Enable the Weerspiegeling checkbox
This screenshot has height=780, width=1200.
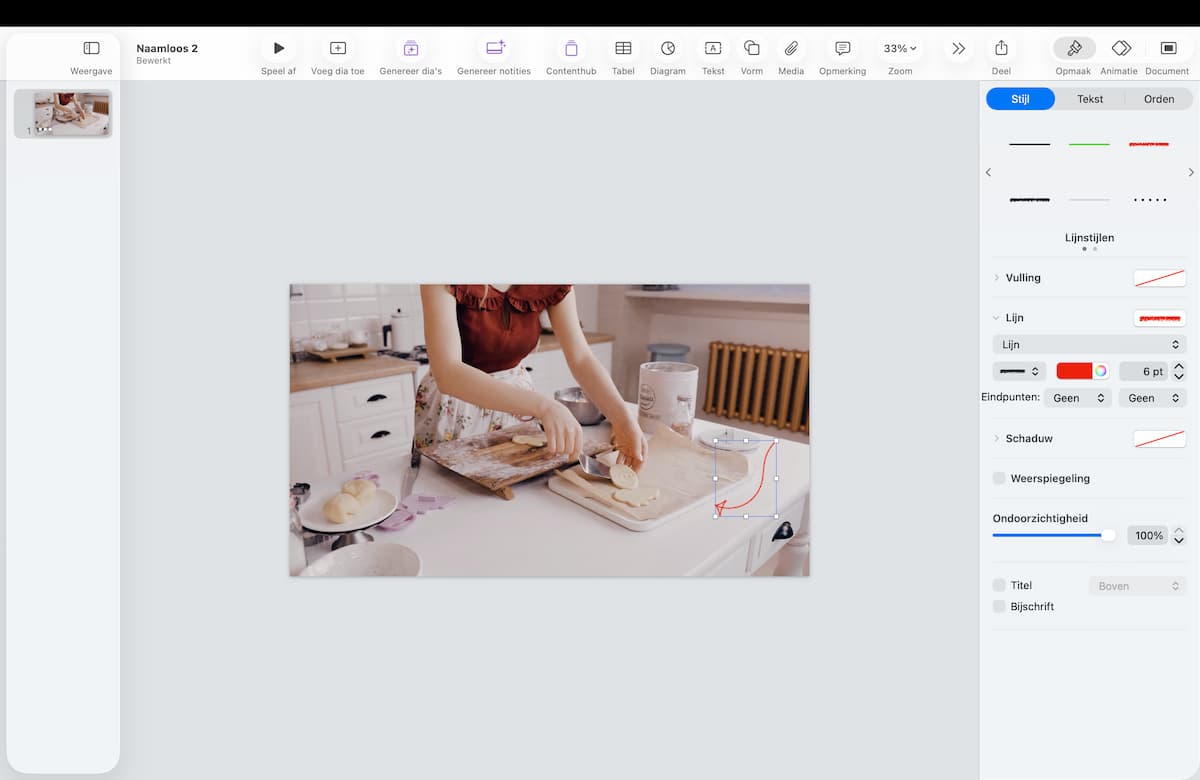point(999,478)
